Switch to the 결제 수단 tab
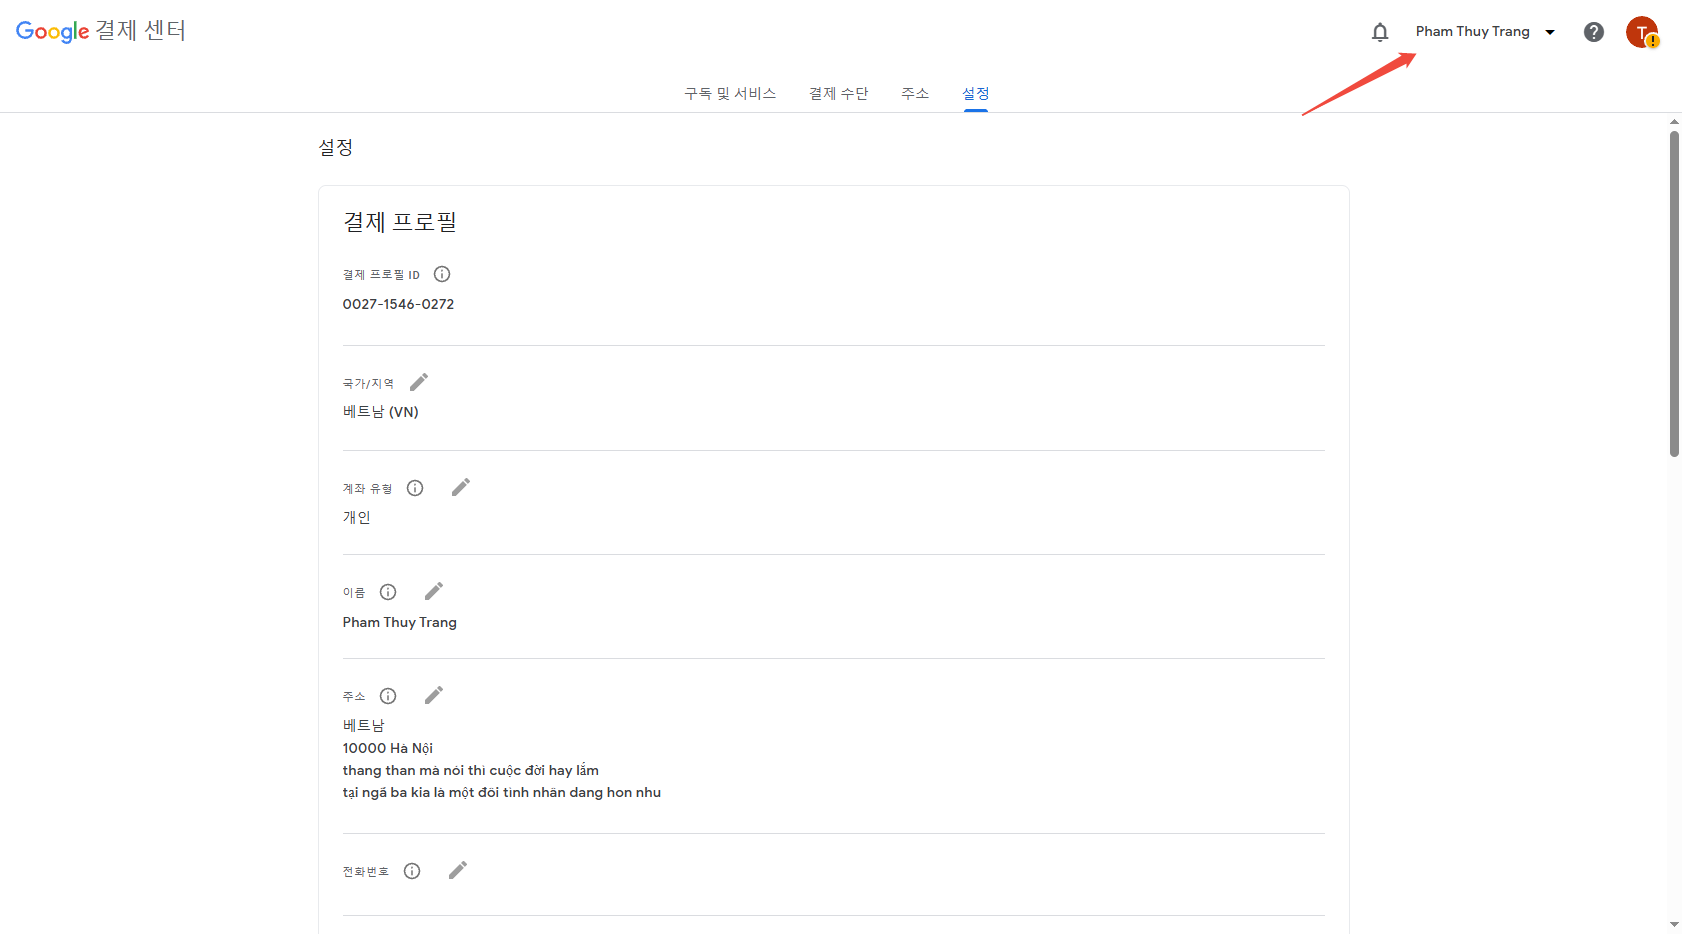This screenshot has width=1682, height=934. pos(838,93)
